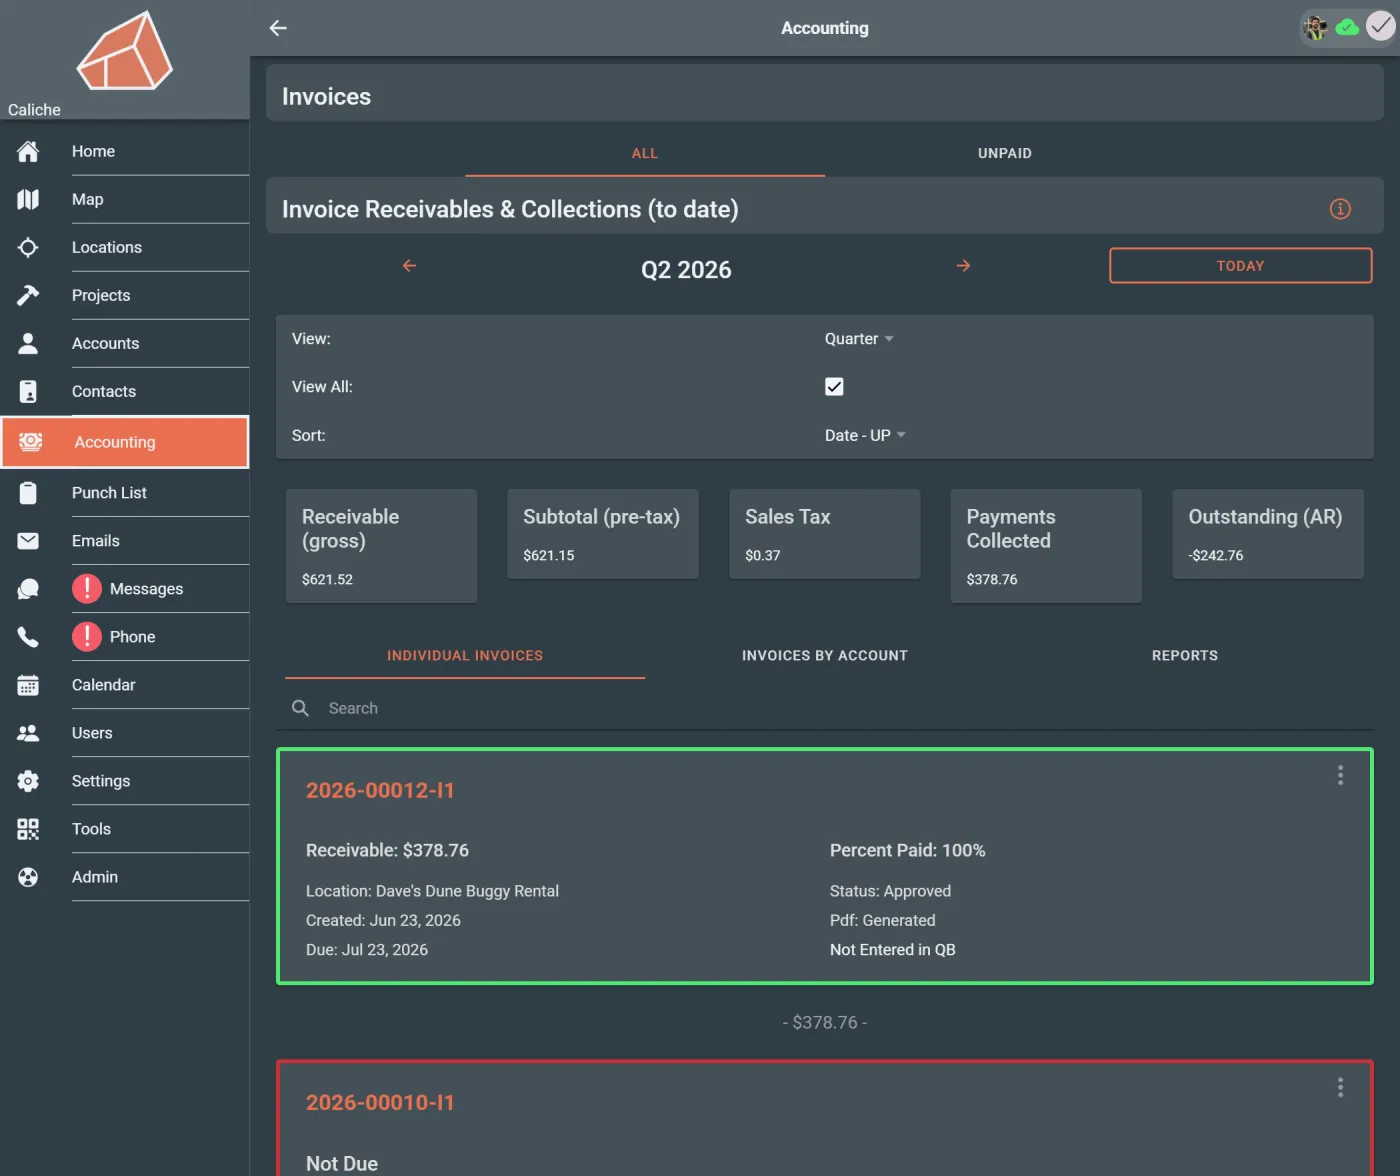
Task: Open invoice 2026-00010-I1 link
Action: click(x=380, y=1102)
